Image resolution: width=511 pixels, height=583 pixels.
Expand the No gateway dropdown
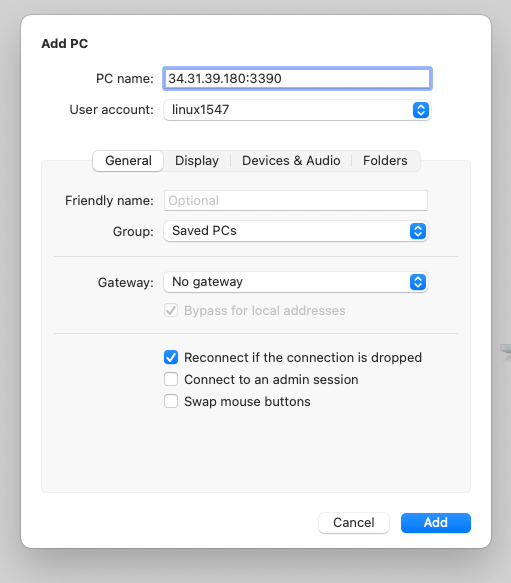click(x=296, y=282)
